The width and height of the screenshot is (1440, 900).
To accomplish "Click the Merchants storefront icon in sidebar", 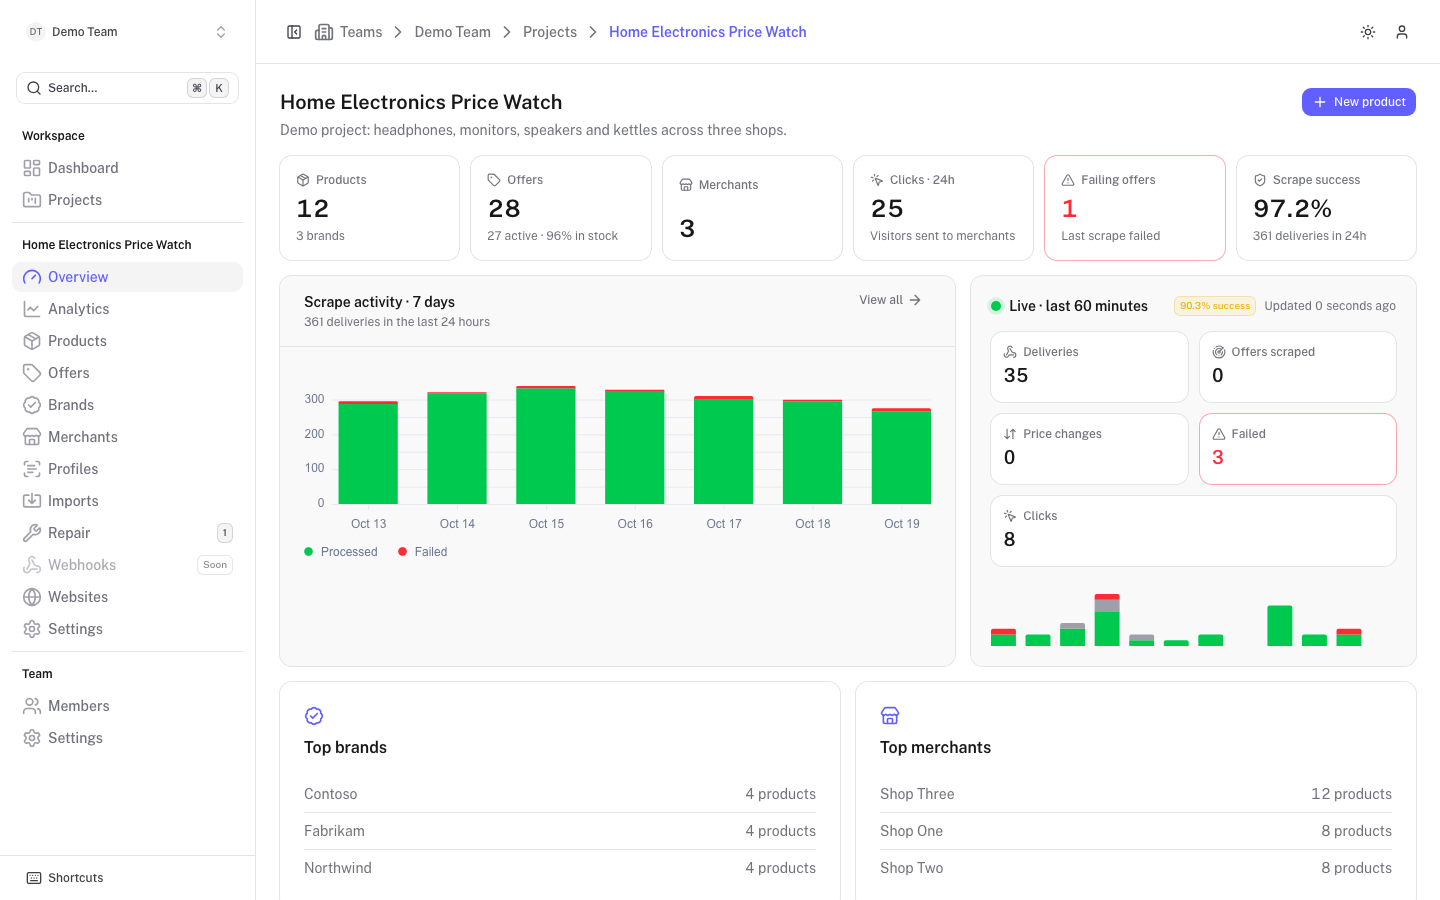I will [x=32, y=437].
